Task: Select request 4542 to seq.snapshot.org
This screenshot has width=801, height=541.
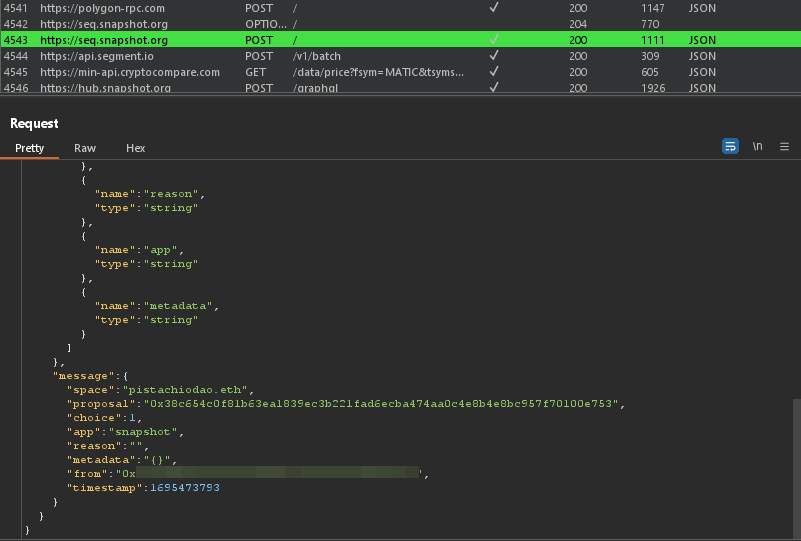Action: (x=104, y=24)
